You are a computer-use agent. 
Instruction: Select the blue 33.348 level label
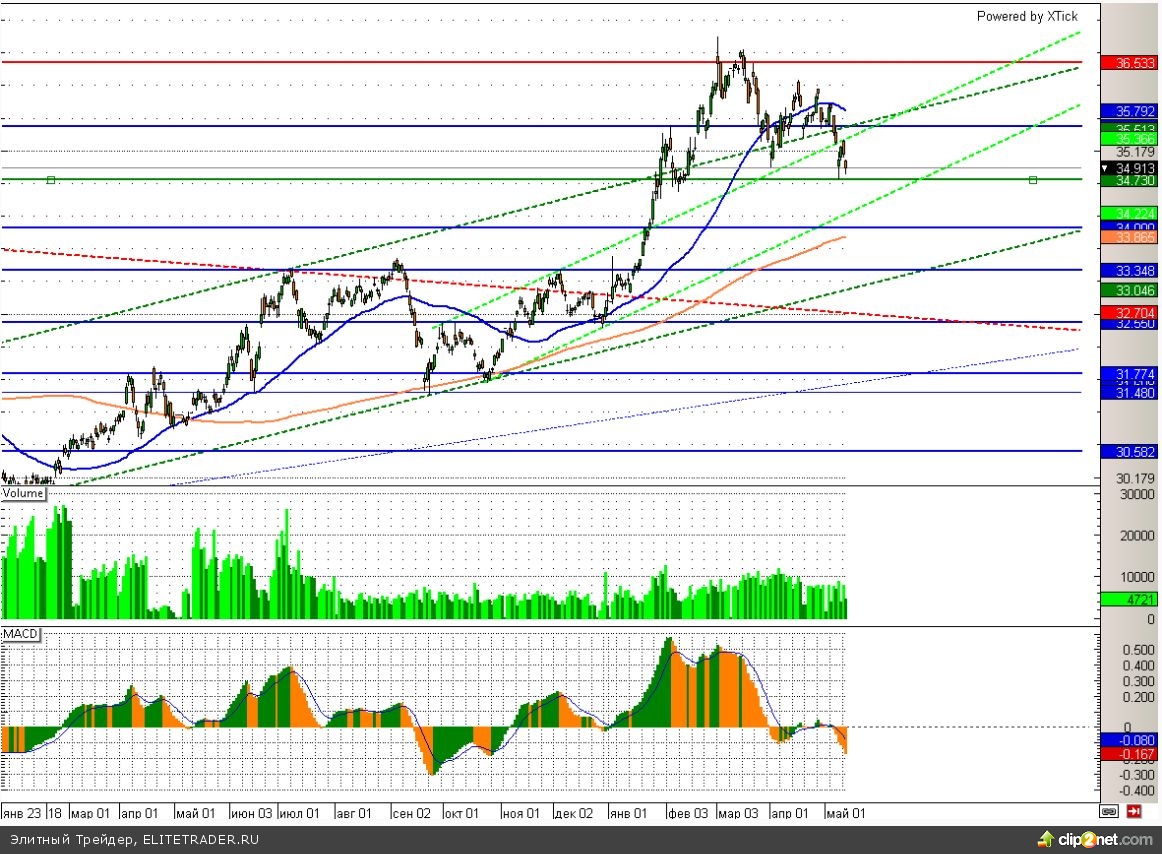(x=1129, y=271)
